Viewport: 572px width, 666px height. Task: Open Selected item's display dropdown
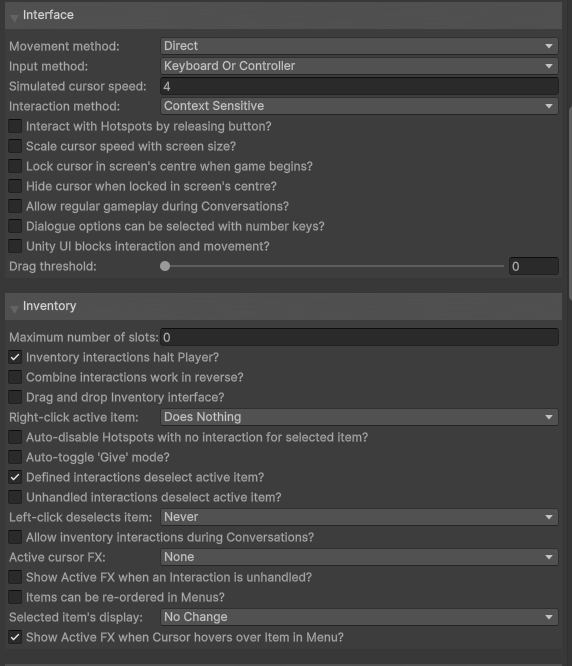coord(359,617)
